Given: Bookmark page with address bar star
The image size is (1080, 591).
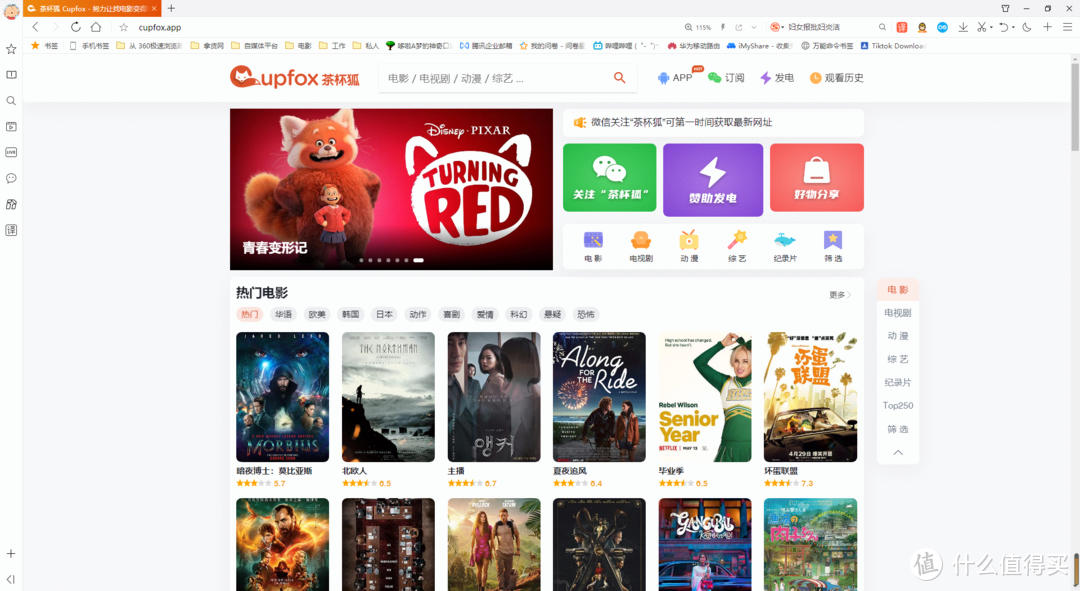Looking at the screenshot, I should [x=124, y=28].
